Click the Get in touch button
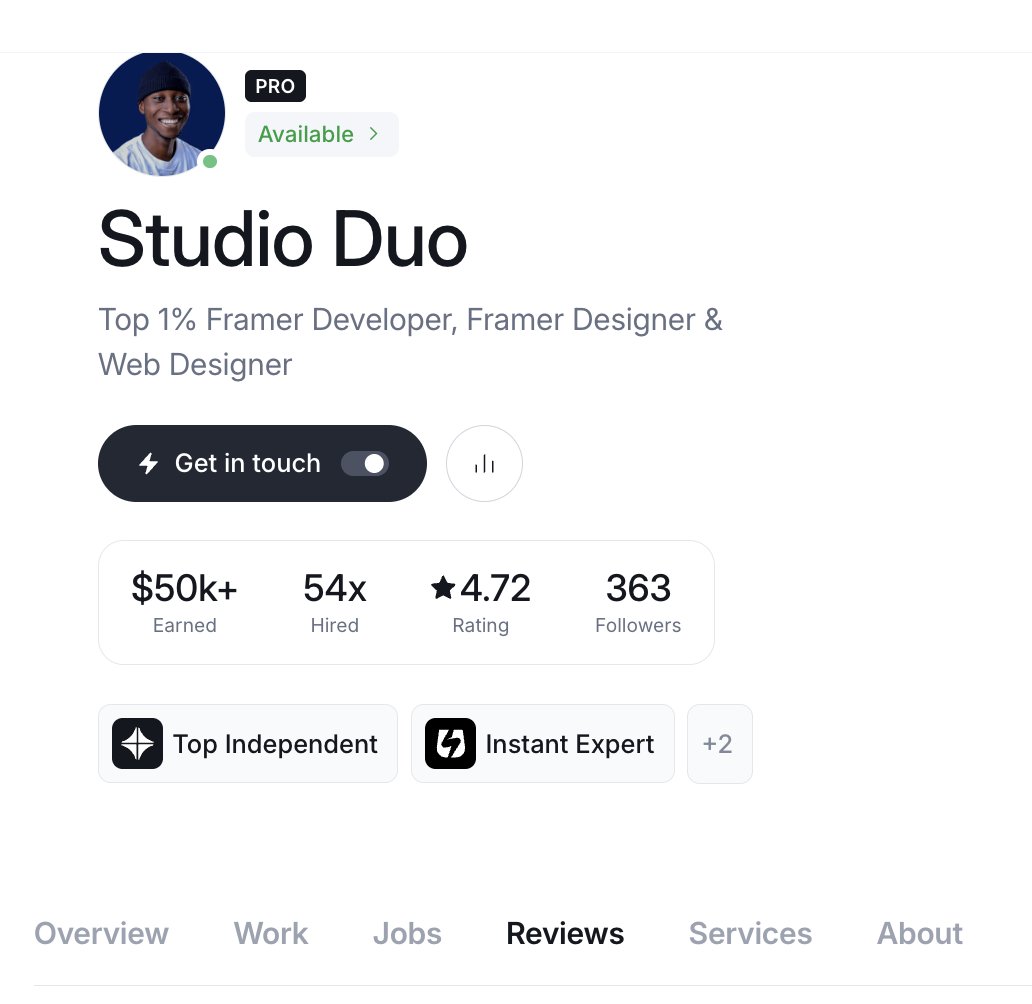 click(x=262, y=463)
